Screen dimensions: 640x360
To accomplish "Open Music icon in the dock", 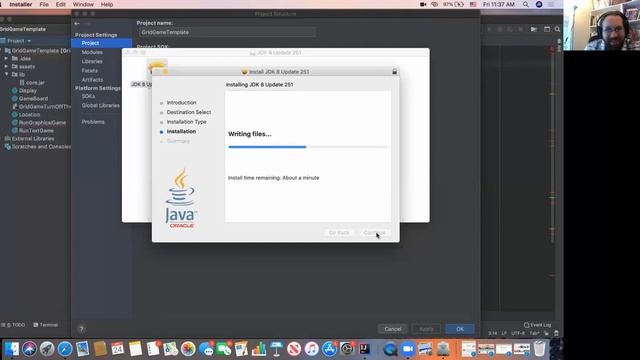I will point(311,349).
